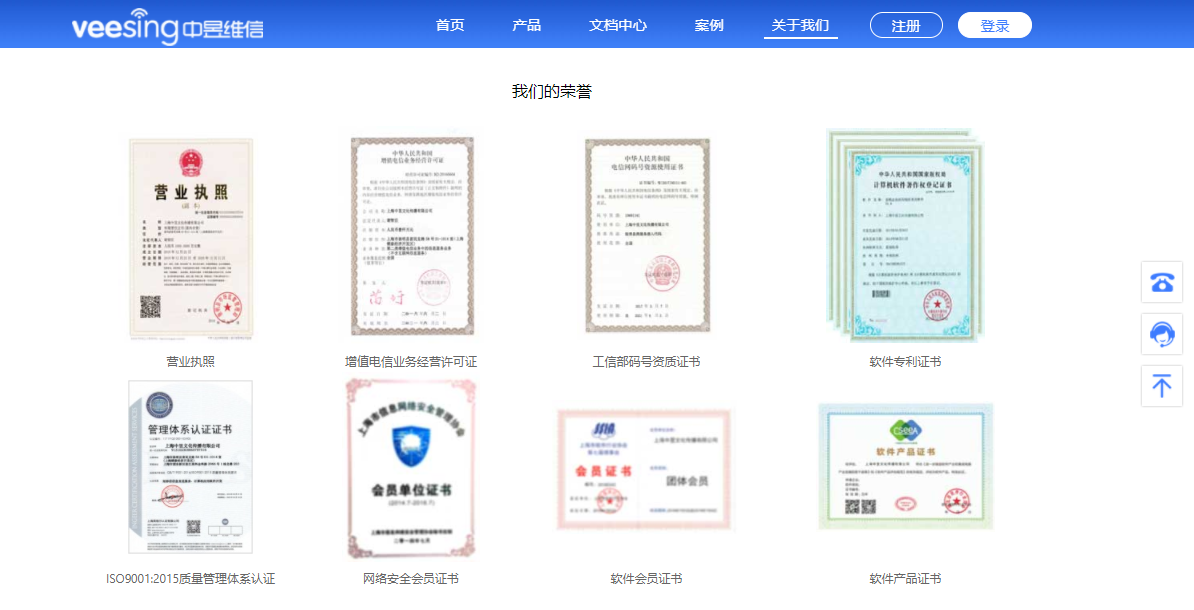
Task: Open the 文档中心 menu item
Action: pyautogui.click(x=618, y=25)
